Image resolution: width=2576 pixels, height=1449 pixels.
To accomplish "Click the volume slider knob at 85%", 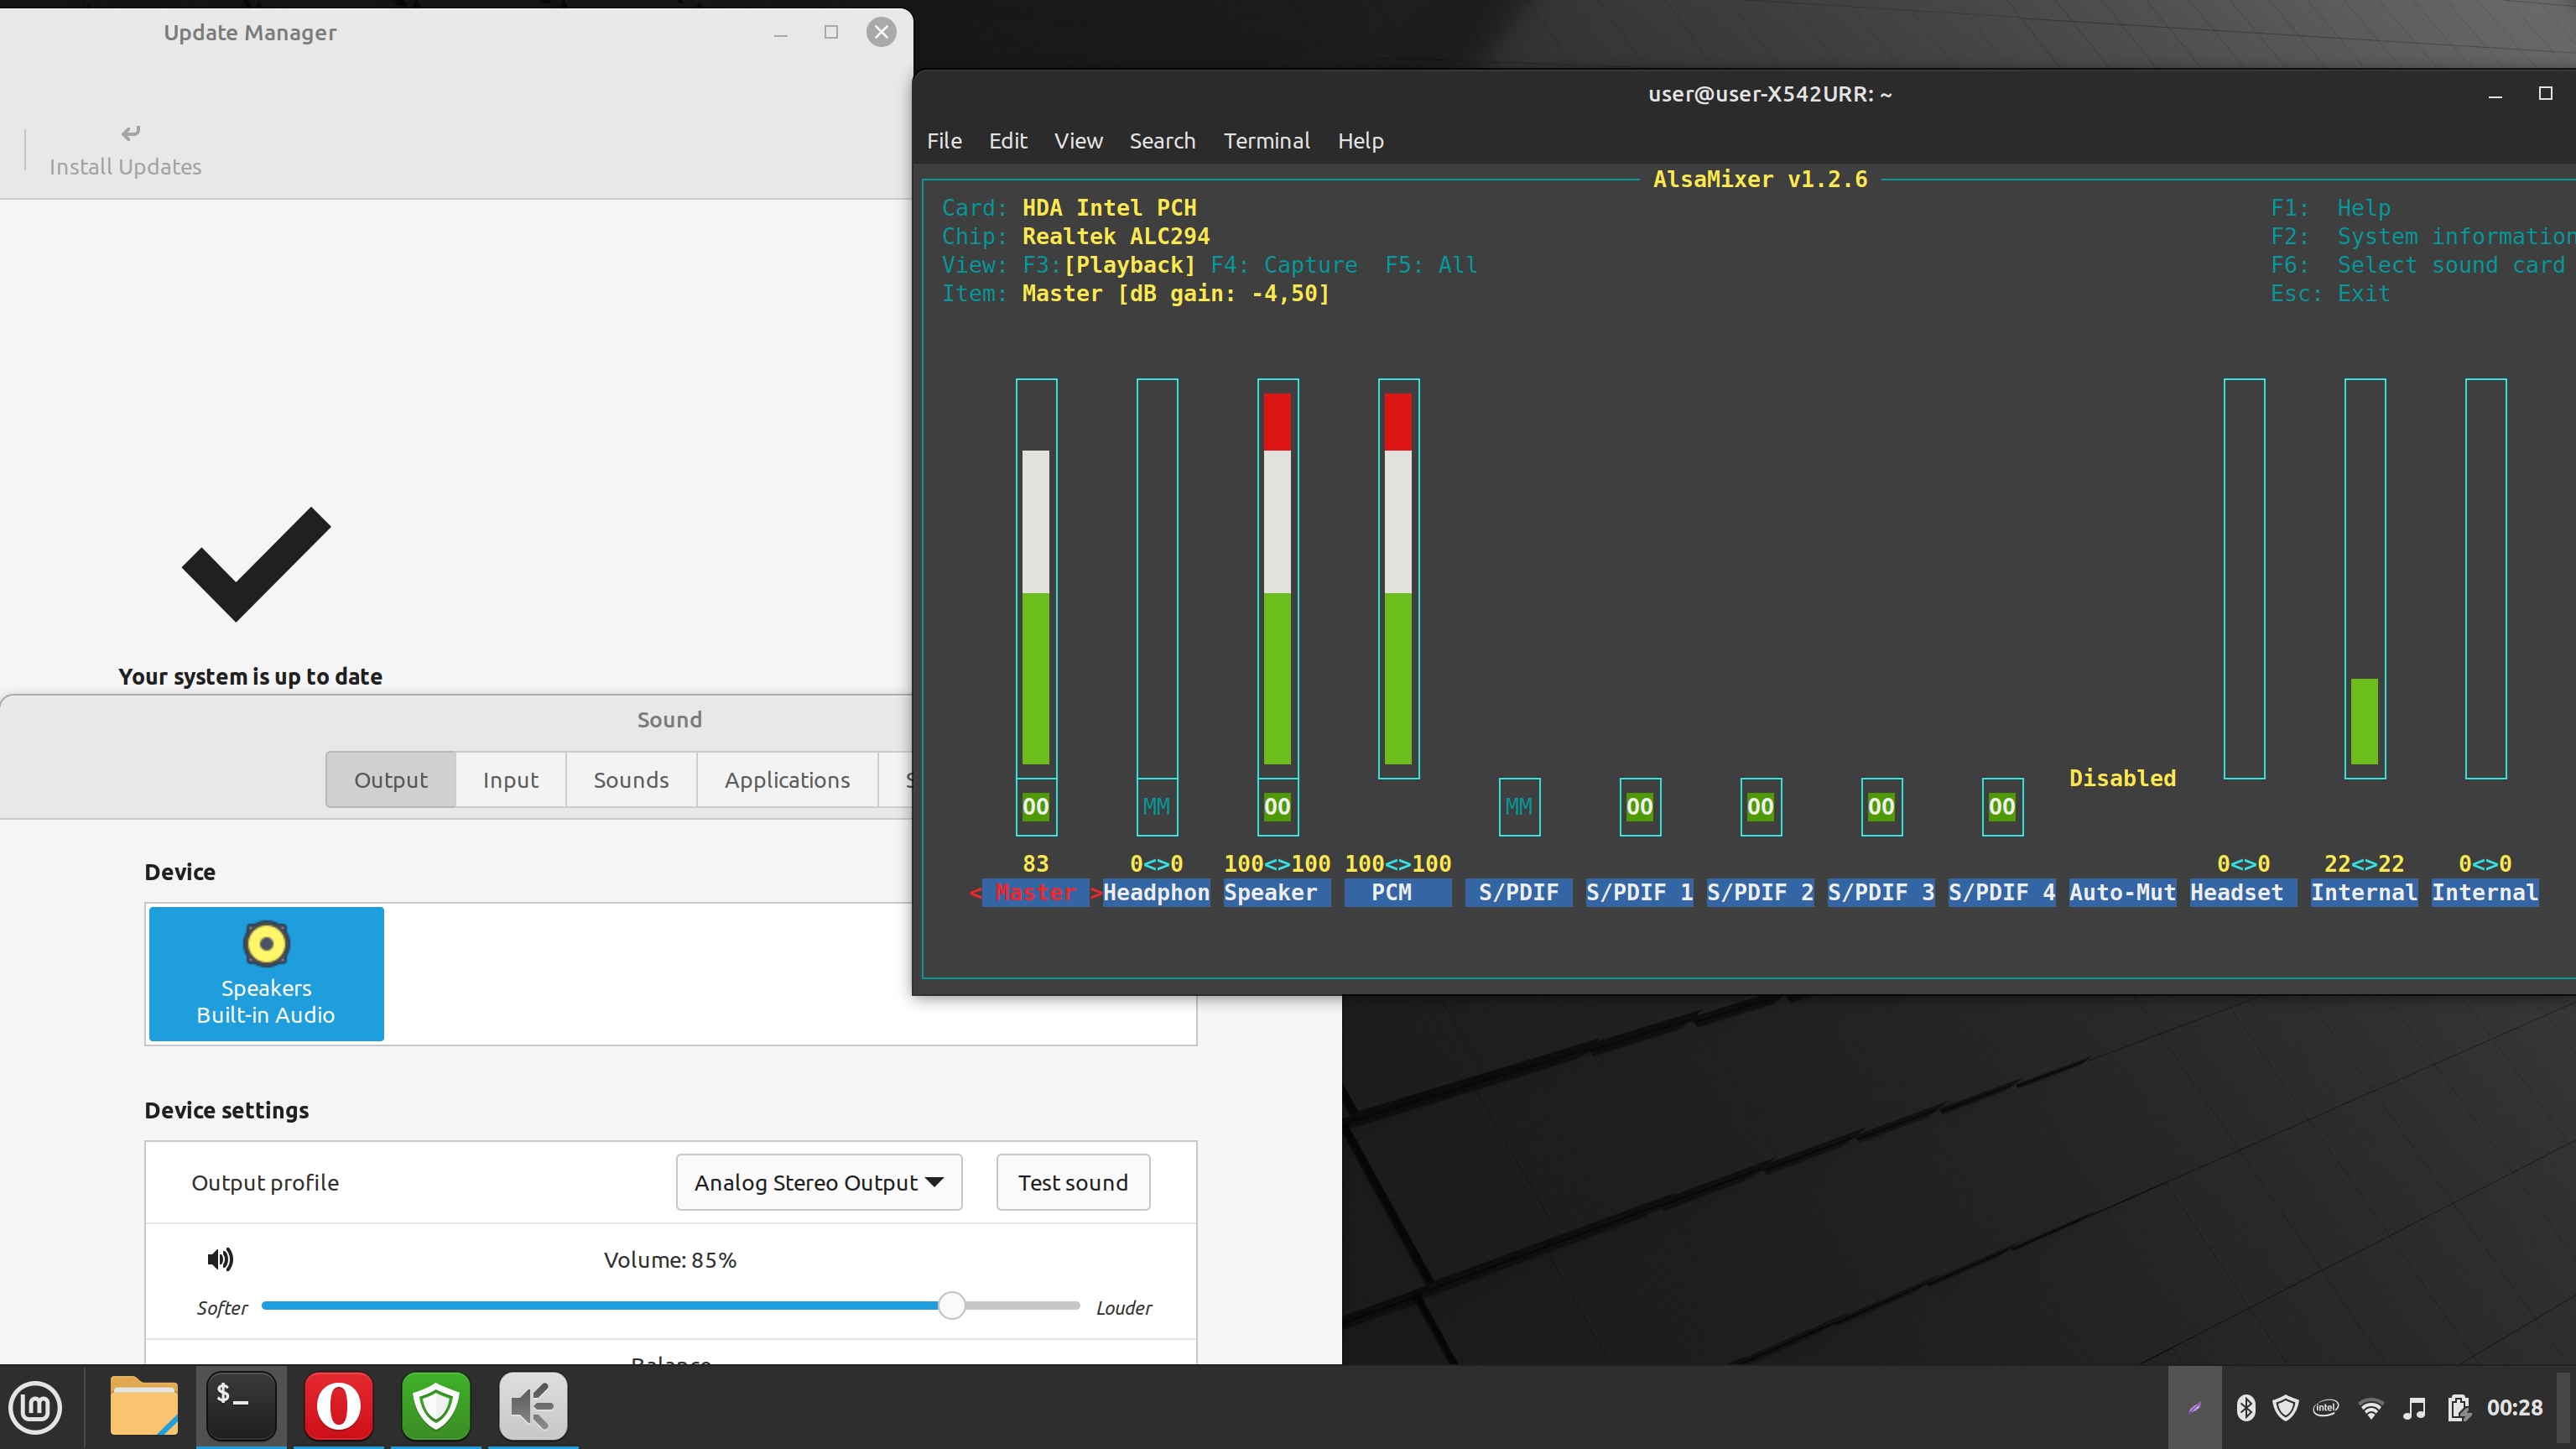I will point(952,1305).
